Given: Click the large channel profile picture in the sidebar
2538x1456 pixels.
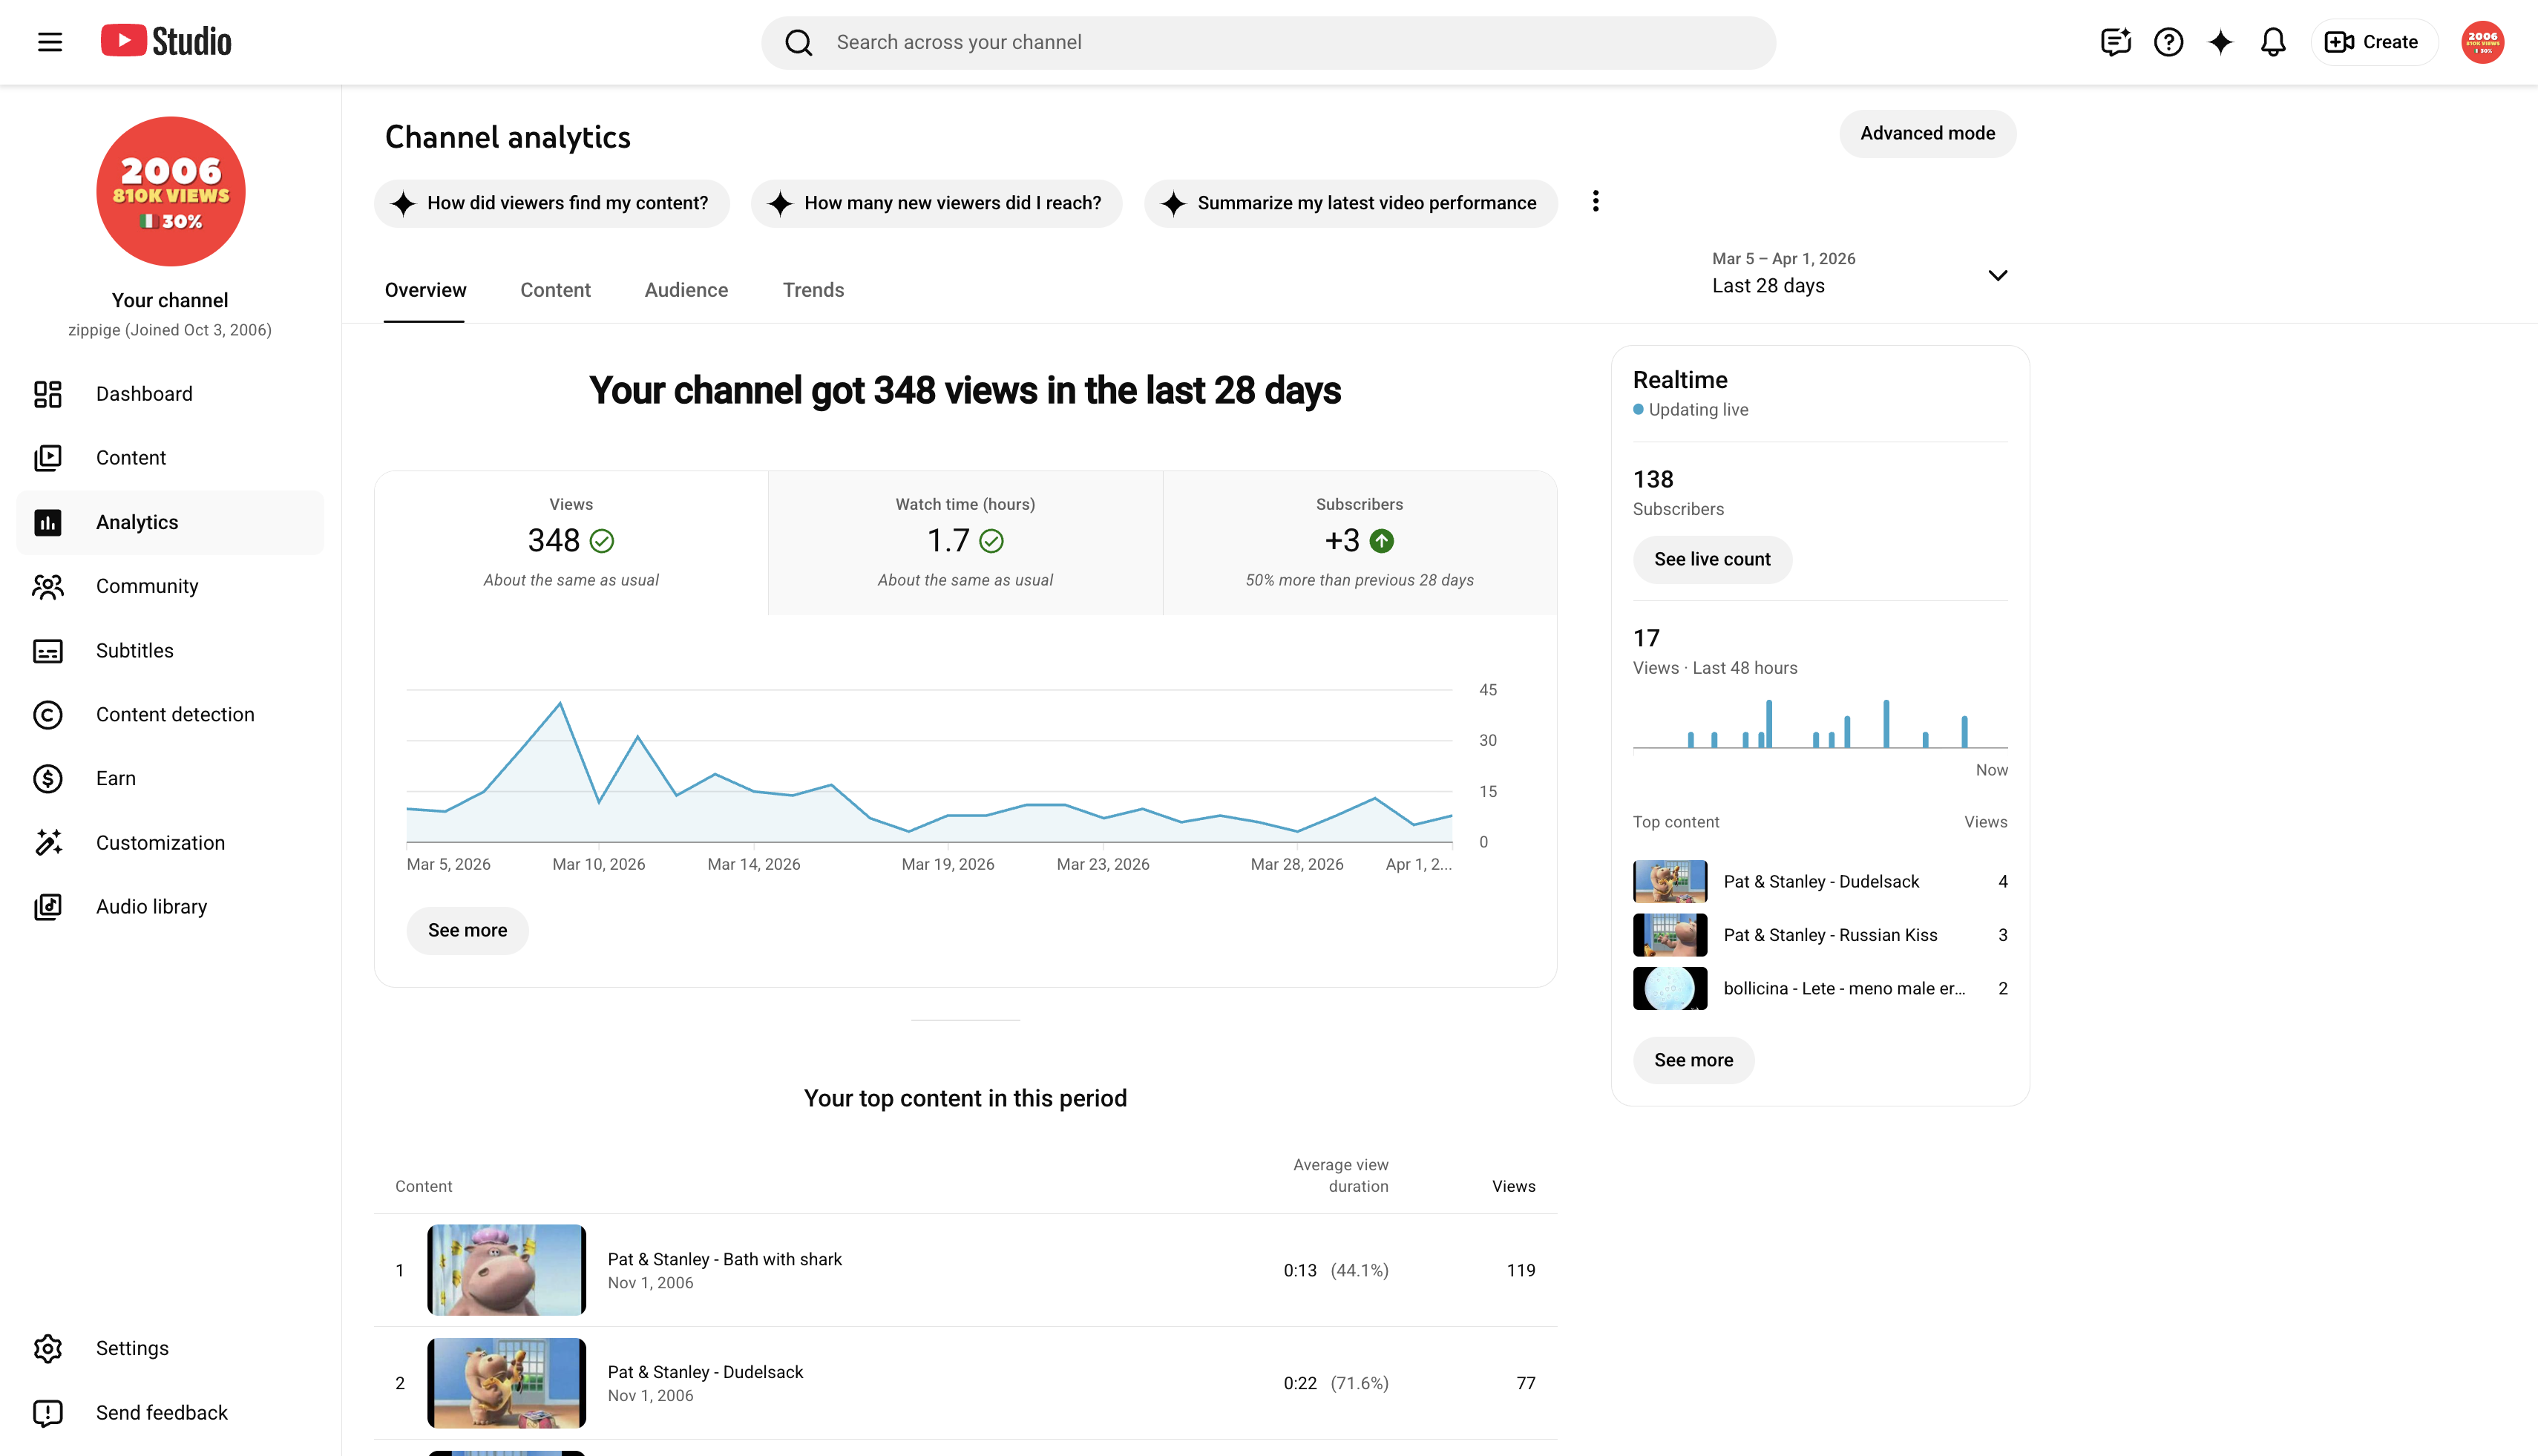Looking at the screenshot, I should pyautogui.click(x=171, y=192).
